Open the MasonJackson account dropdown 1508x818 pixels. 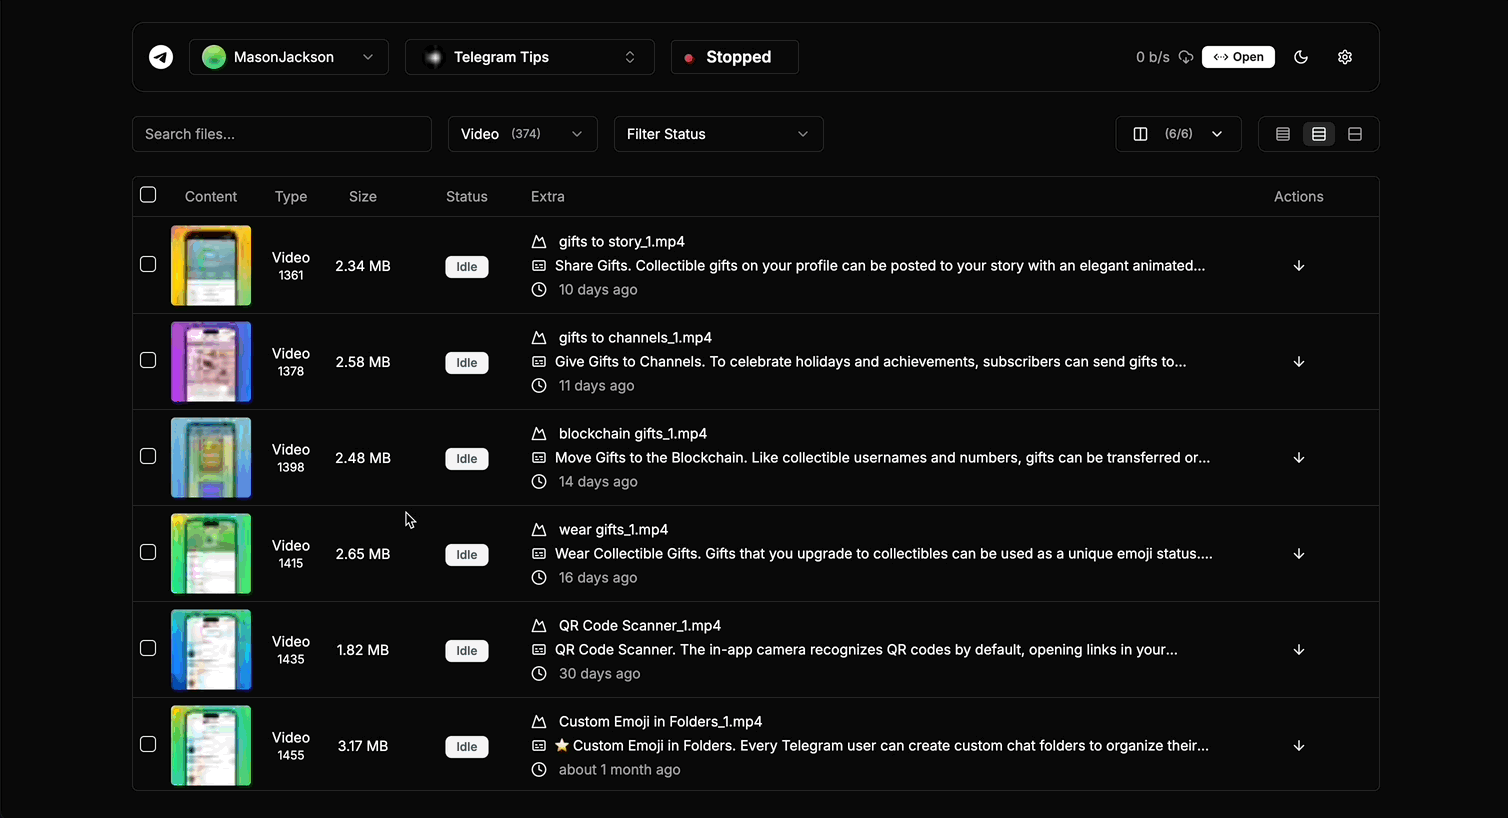[x=288, y=57]
